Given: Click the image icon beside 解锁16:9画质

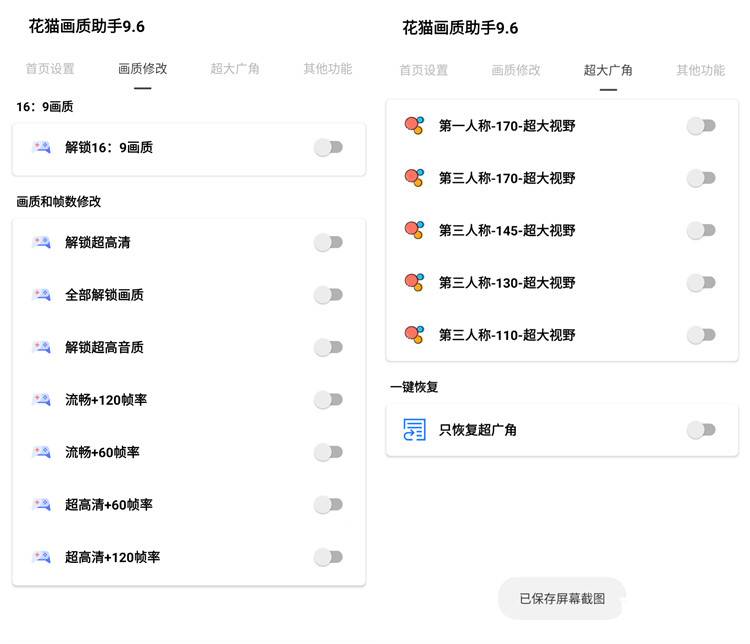Looking at the screenshot, I should 42,147.
